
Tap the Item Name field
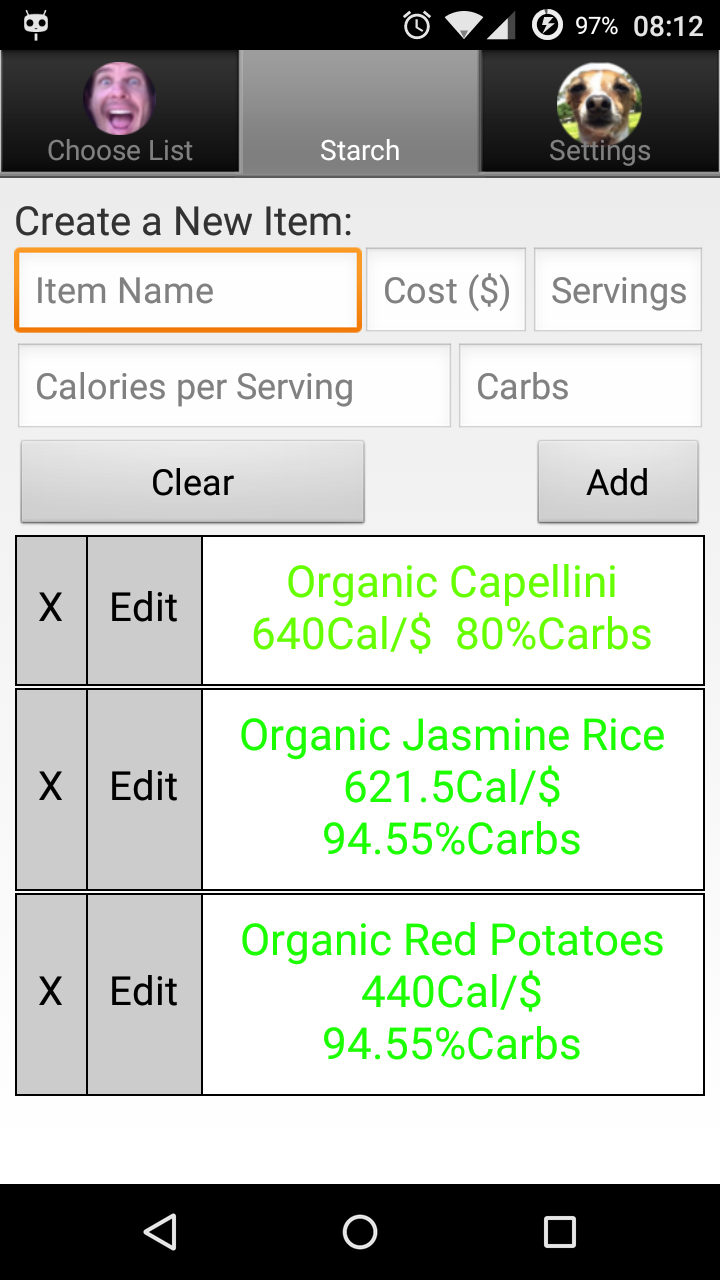[x=188, y=290]
